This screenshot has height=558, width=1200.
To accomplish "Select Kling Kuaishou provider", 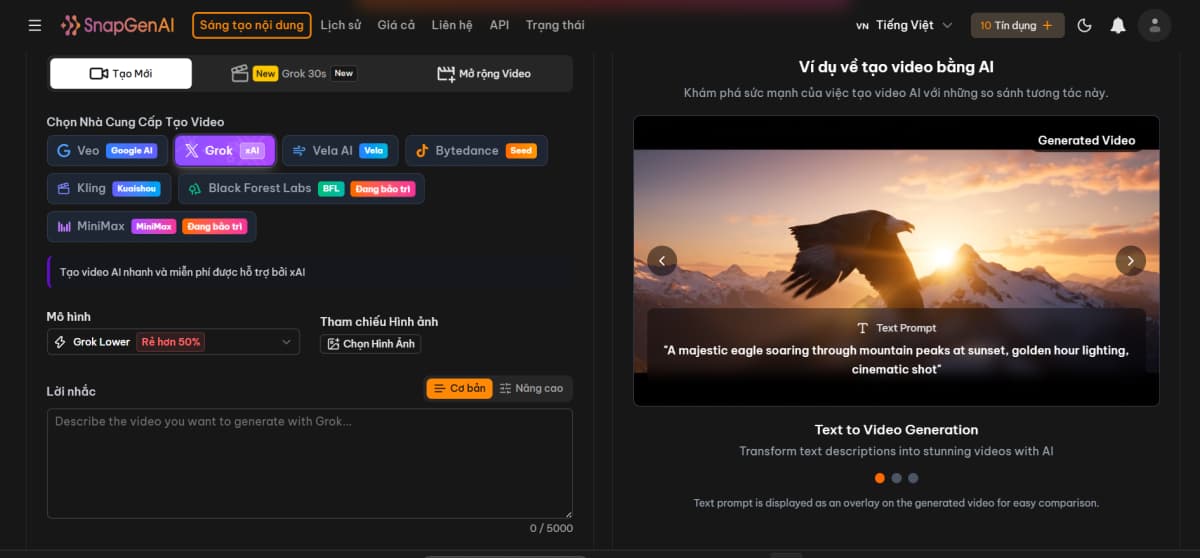I will pos(109,188).
